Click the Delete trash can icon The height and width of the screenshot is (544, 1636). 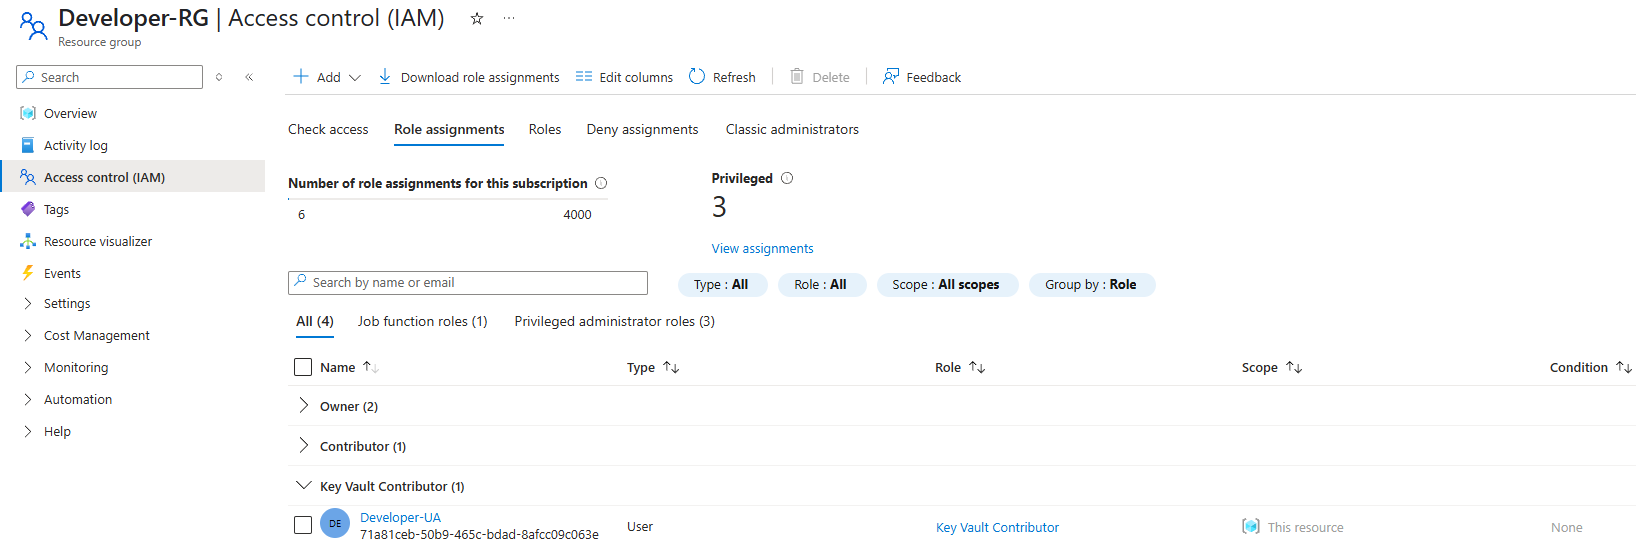(x=797, y=76)
